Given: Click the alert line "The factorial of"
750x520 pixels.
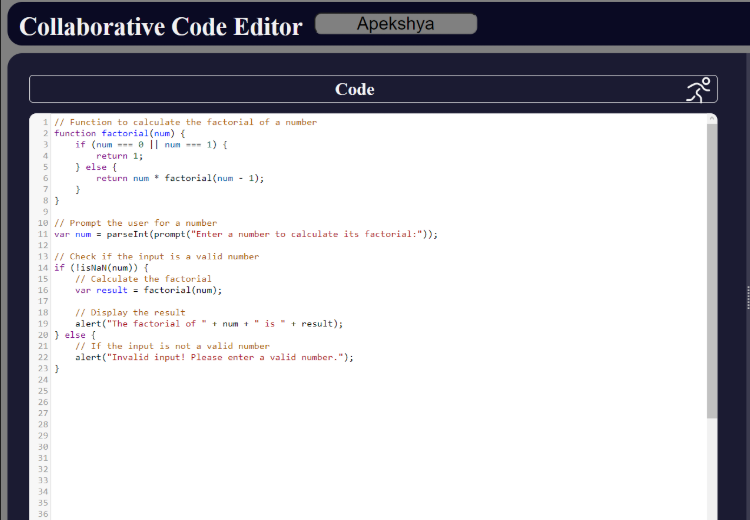Looking at the screenshot, I should pyautogui.click(x=209, y=324).
